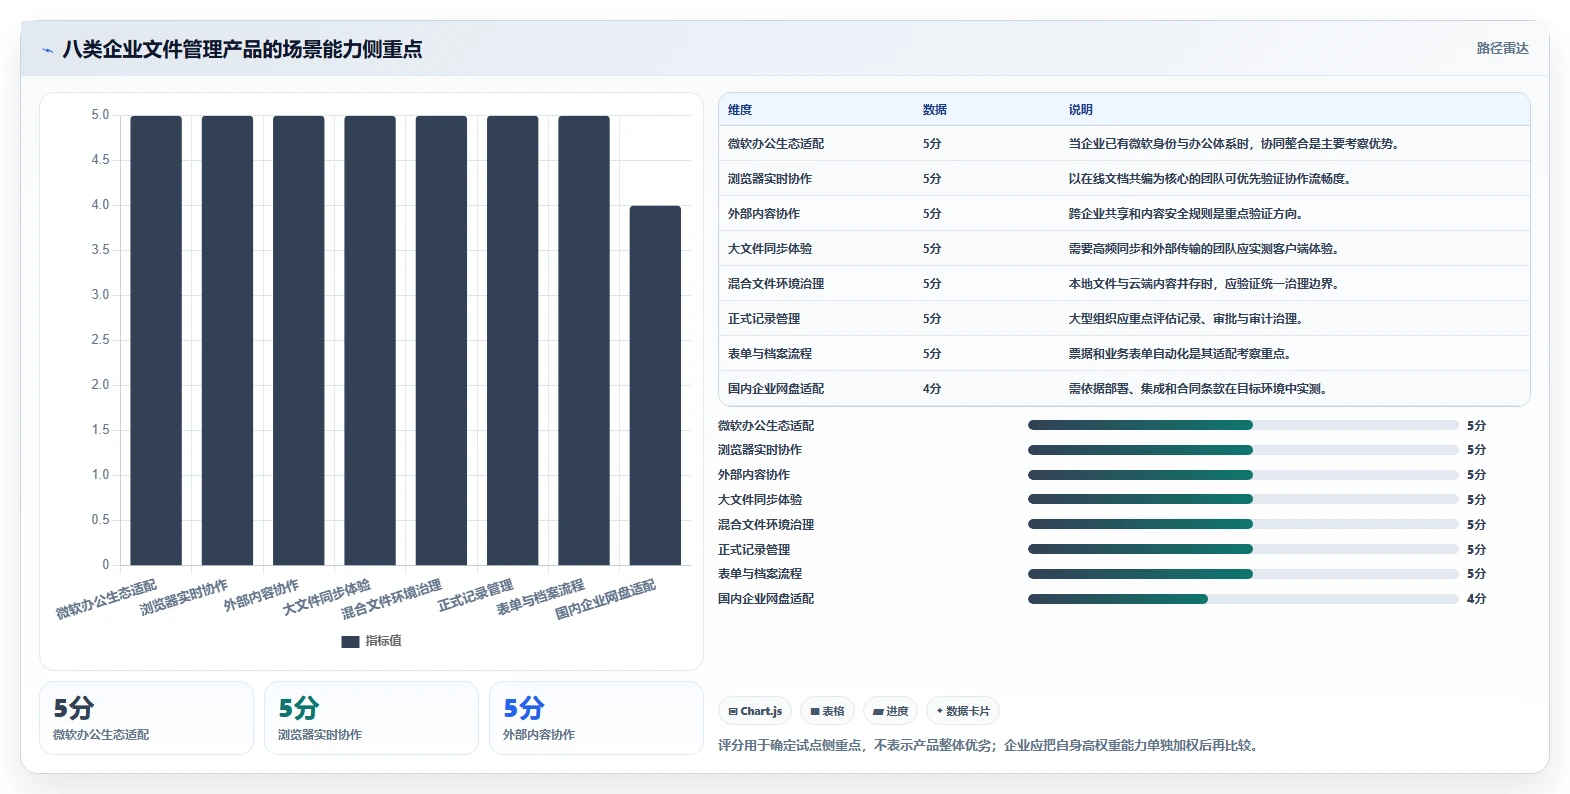Click the 混合文件环境治理 progress bar
Screen dimensions: 1570x794
[x=1243, y=524]
